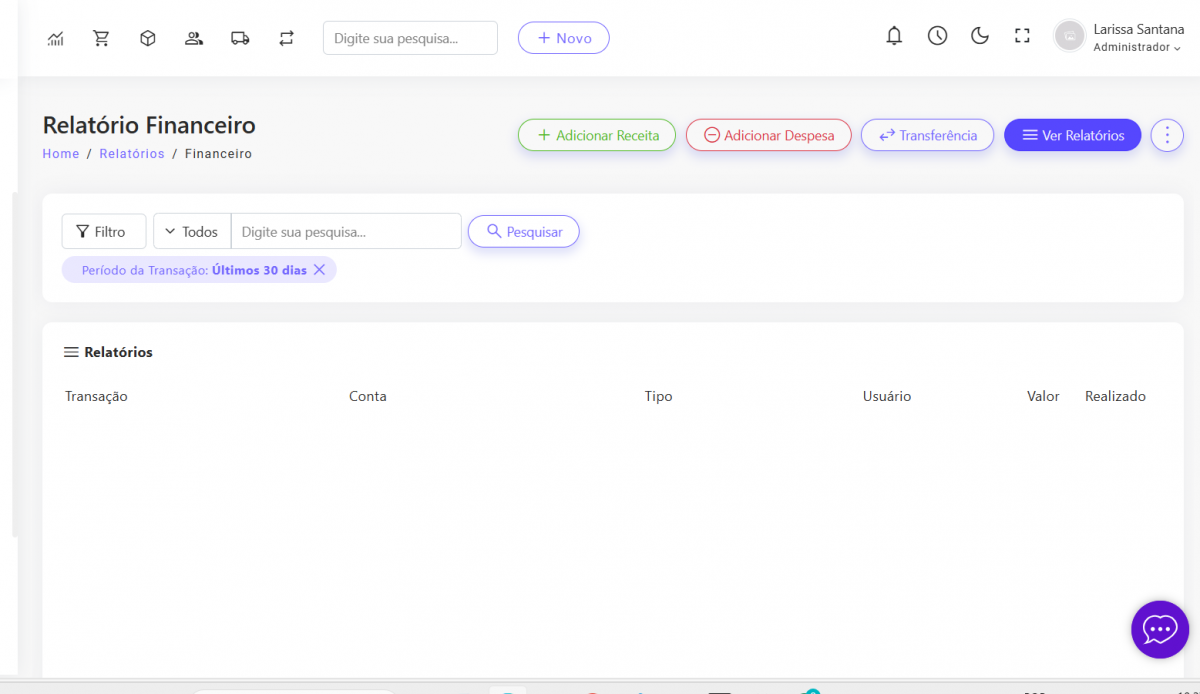Click the clock history icon
Image resolution: width=1200 pixels, height=694 pixels.
[x=937, y=36]
